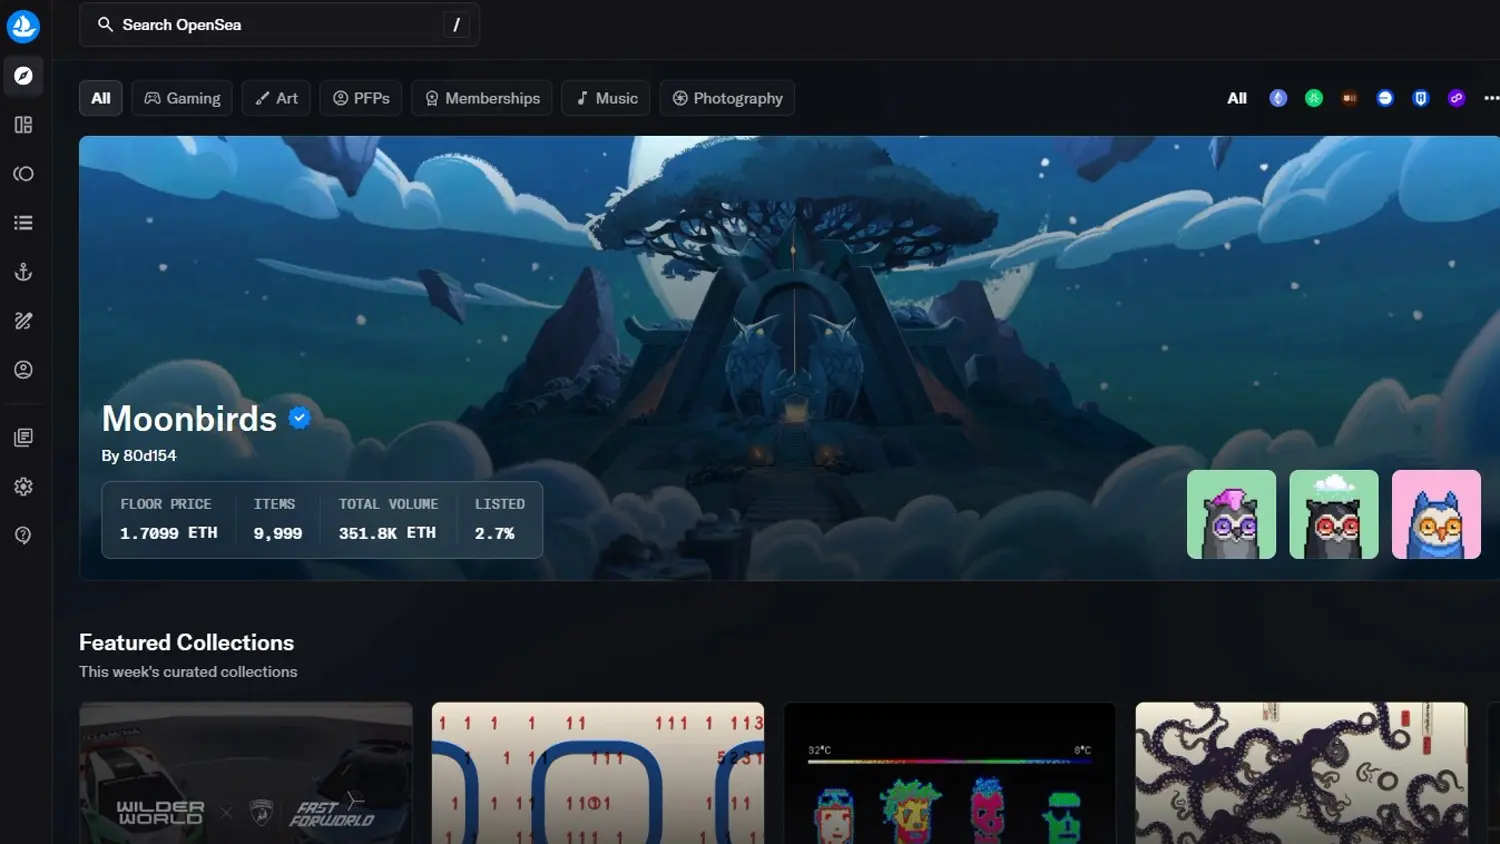The height and width of the screenshot is (844, 1500).
Task: Click the 1.7099 ETH floor price value
Action: pyautogui.click(x=169, y=533)
